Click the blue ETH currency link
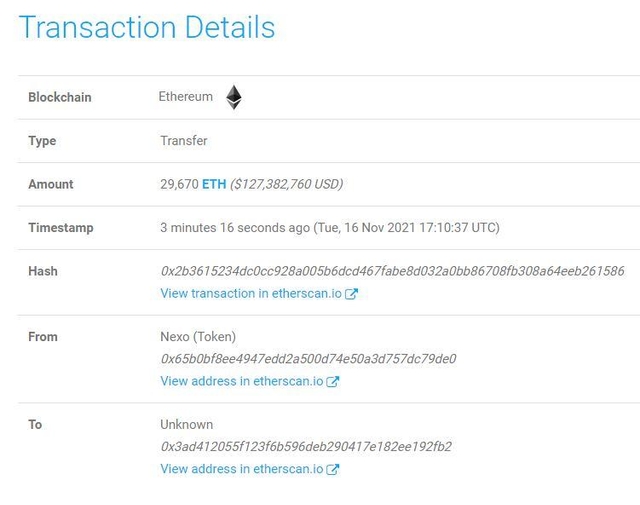The image size is (640, 505). pyautogui.click(x=214, y=184)
